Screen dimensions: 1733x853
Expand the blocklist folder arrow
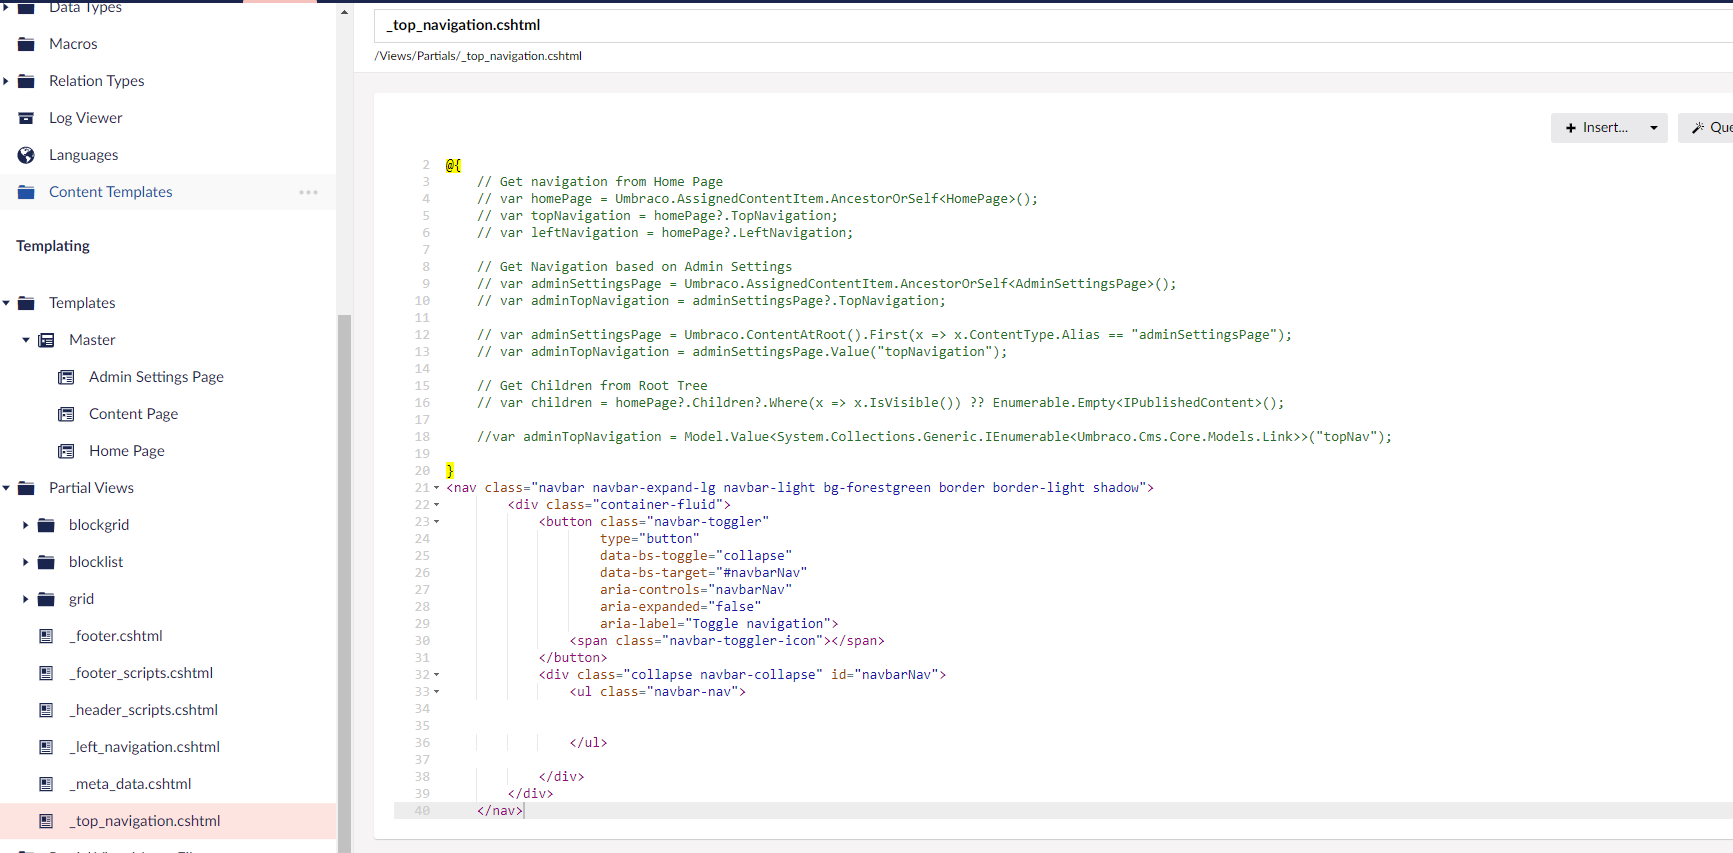click(26, 562)
